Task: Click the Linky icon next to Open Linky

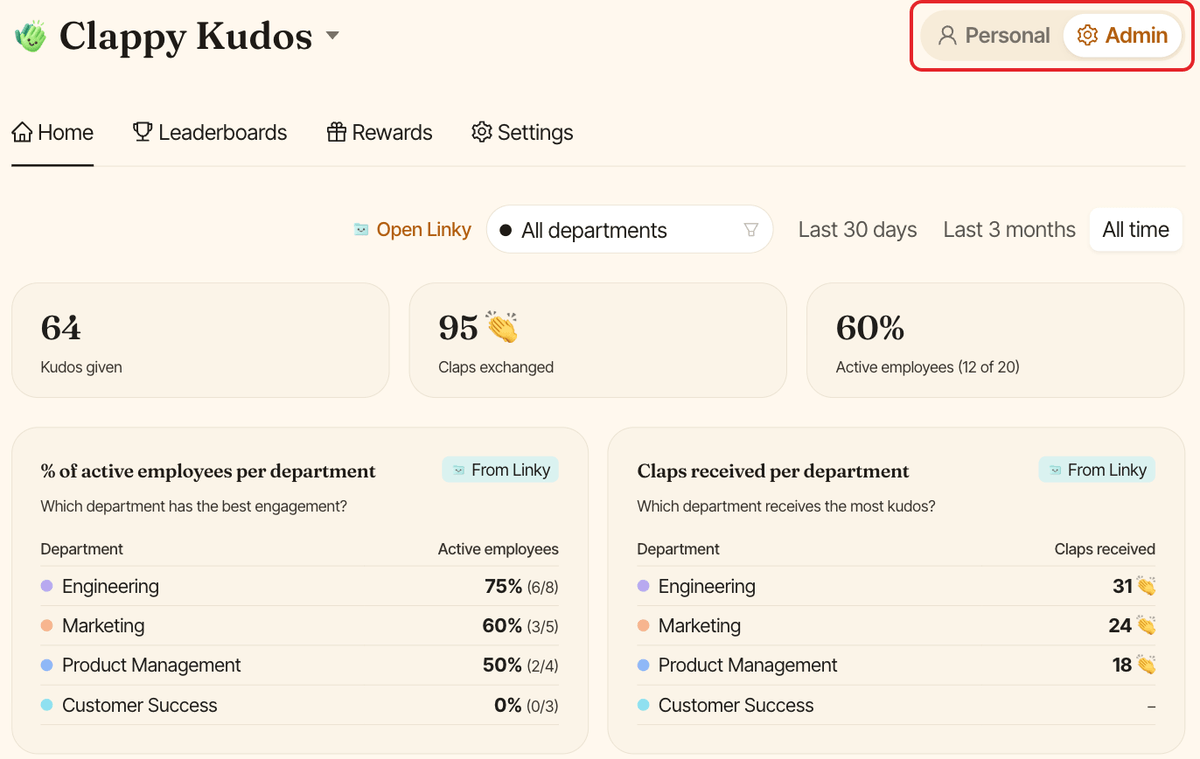Action: point(361,230)
